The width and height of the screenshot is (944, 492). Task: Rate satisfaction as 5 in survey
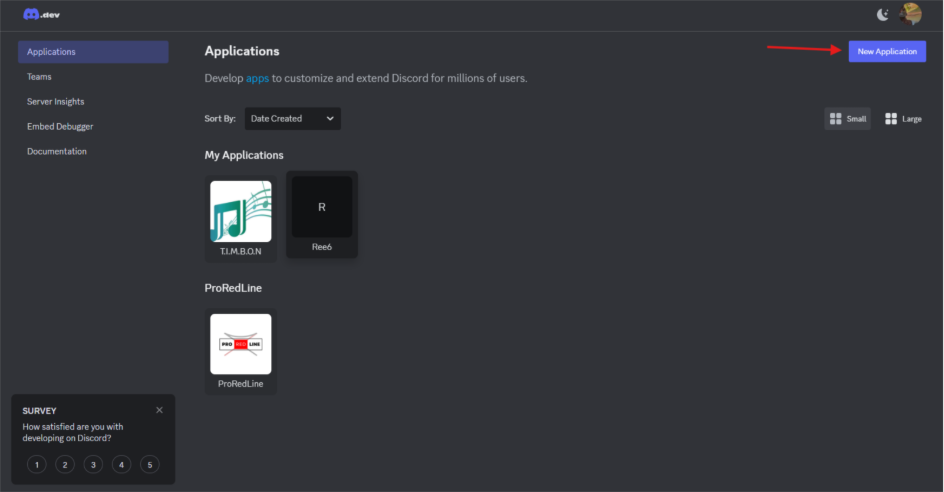150,464
